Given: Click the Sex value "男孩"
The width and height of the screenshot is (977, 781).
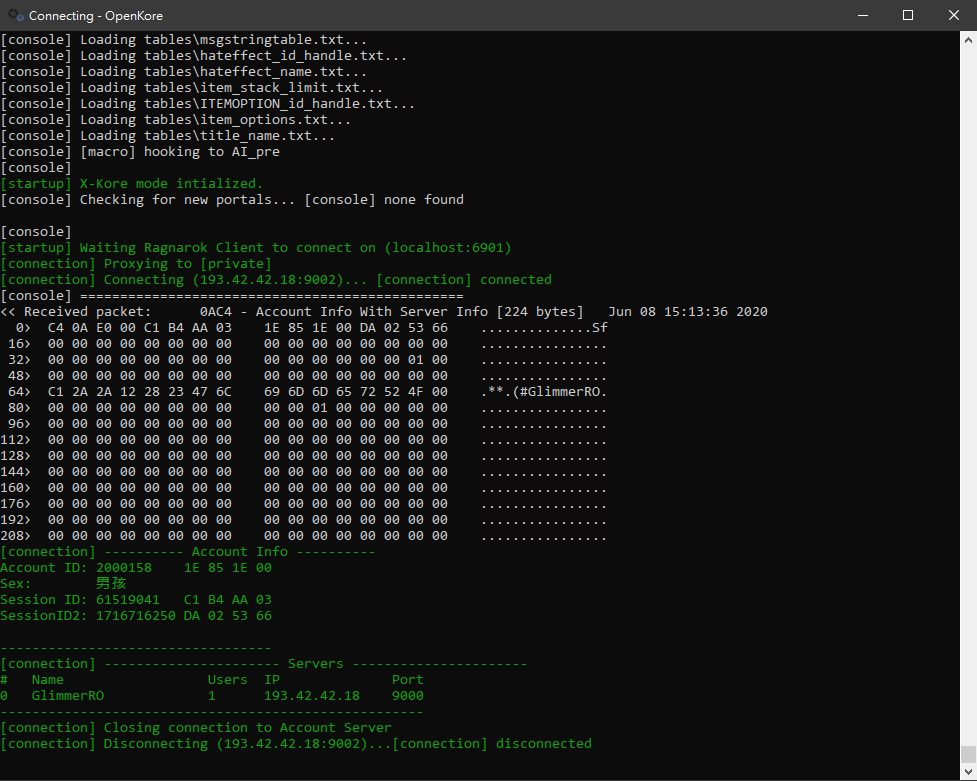Looking at the screenshot, I should 112,584.
